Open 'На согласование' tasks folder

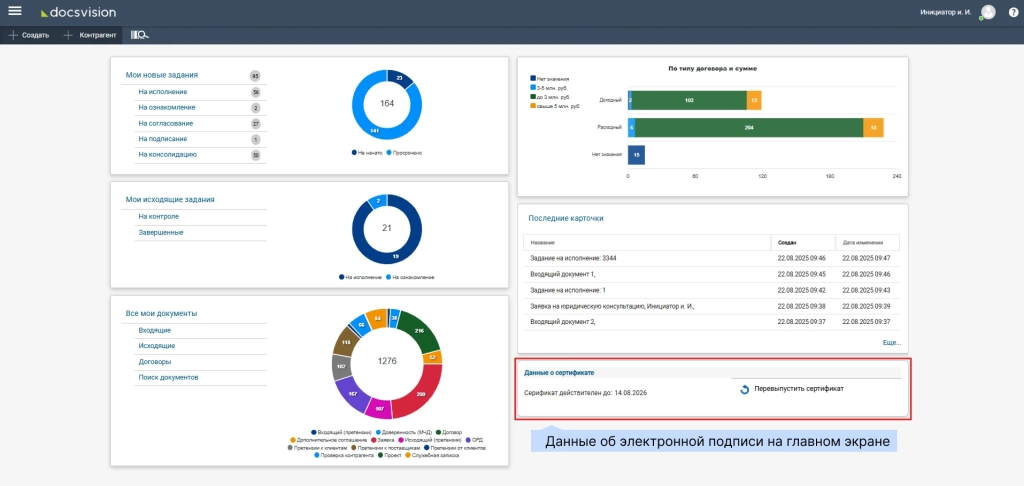click(x=165, y=124)
